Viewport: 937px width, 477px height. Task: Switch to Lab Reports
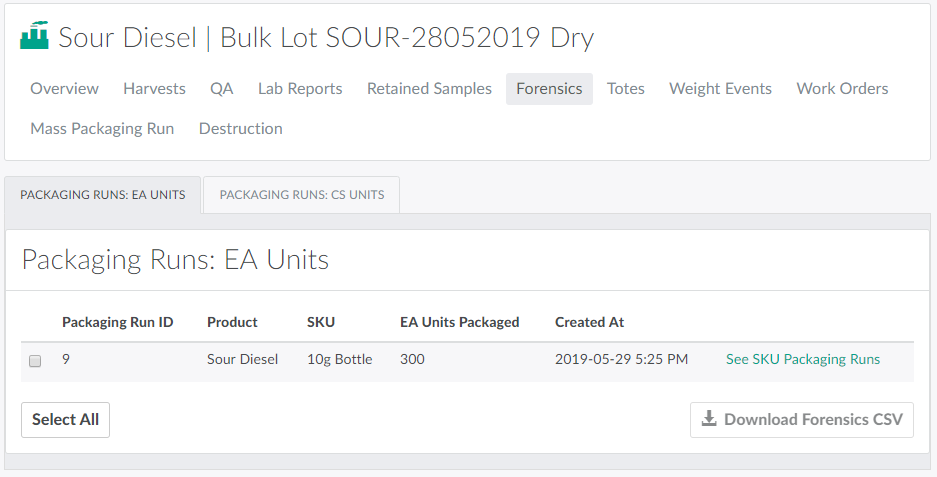point(300,89)
